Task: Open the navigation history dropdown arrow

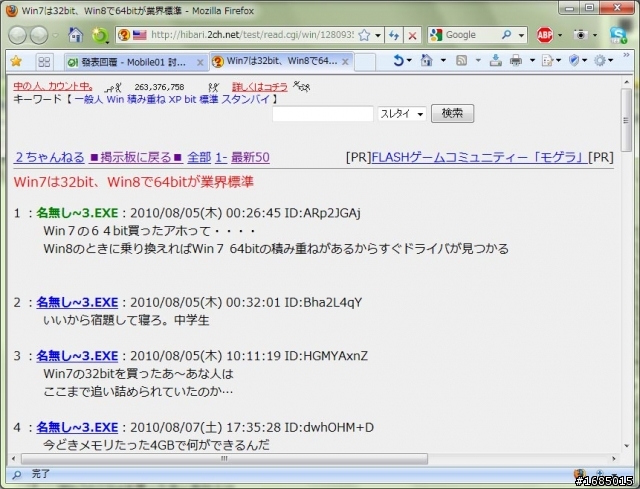Action: (55, 36)
